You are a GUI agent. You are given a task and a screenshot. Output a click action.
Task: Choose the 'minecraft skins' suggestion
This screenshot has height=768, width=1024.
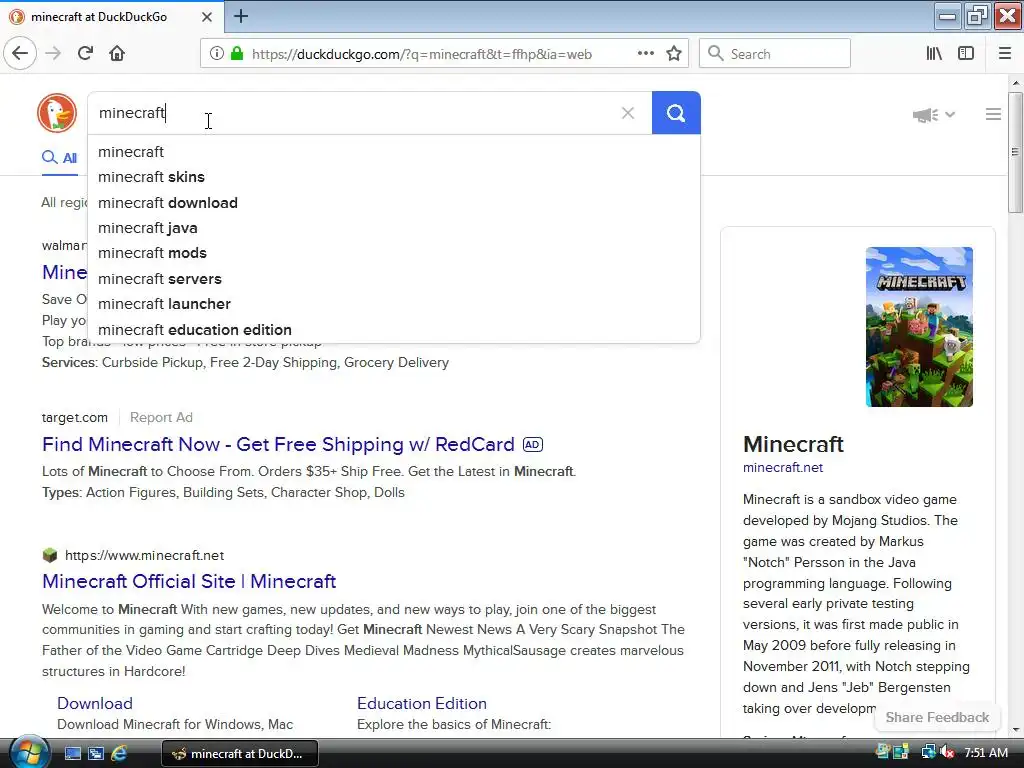394,177
